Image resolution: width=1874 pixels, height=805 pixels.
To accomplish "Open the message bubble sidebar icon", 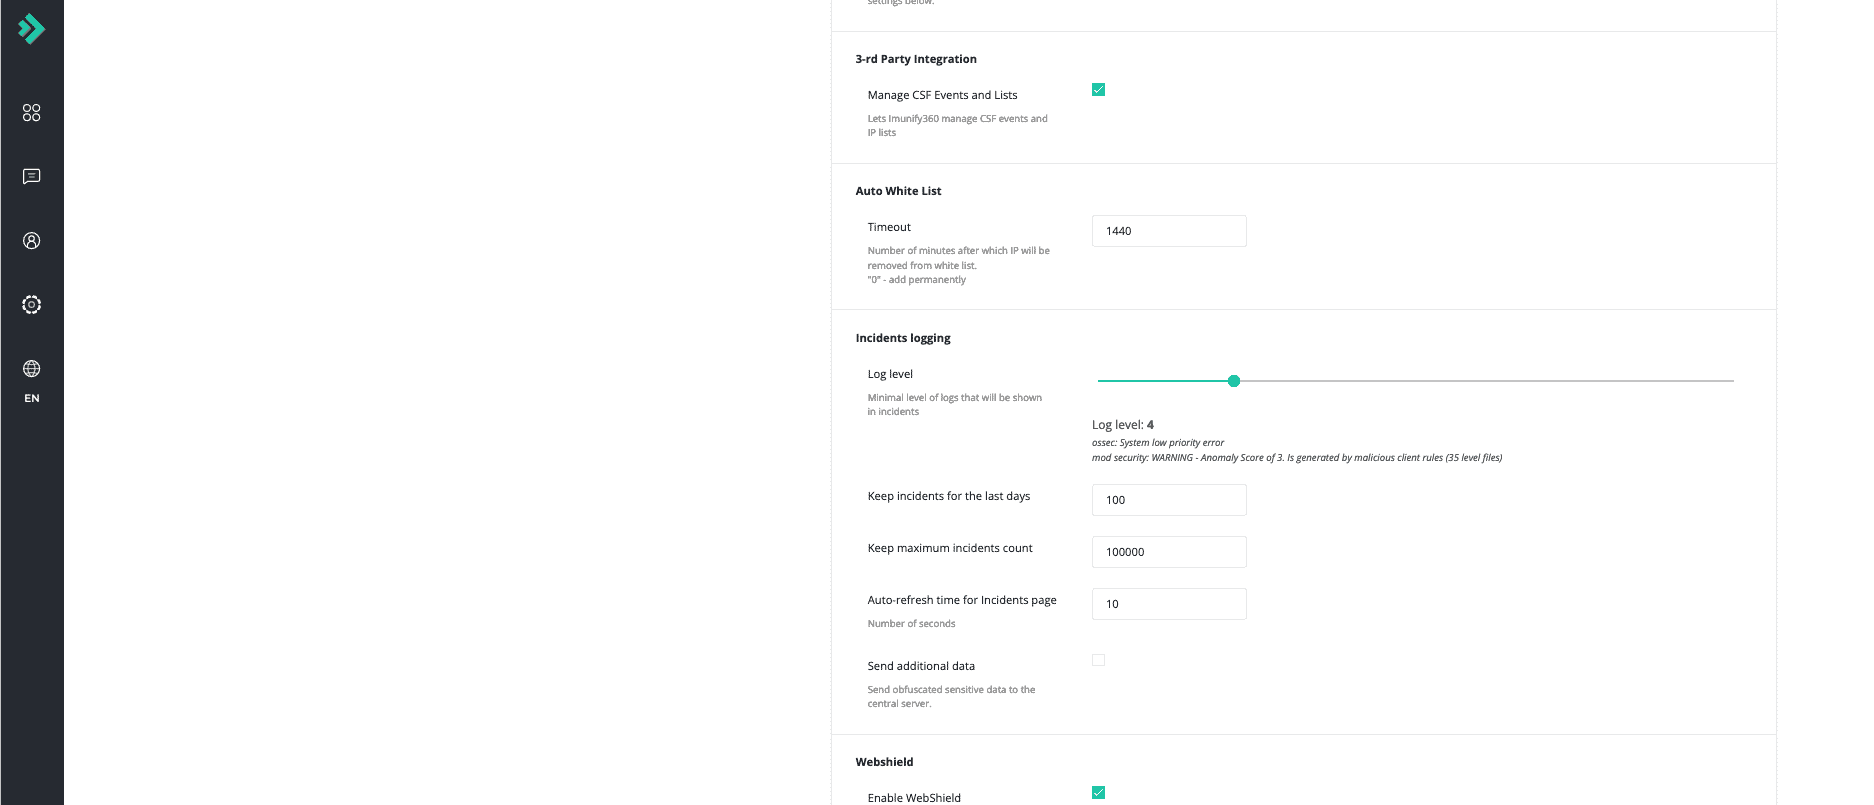I will click(32, 177).
